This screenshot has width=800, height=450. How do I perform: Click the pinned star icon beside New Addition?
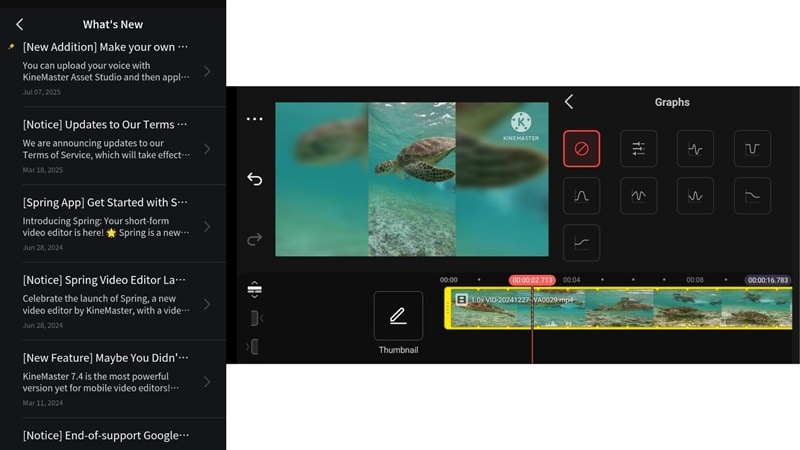click(x=11, y=46)
